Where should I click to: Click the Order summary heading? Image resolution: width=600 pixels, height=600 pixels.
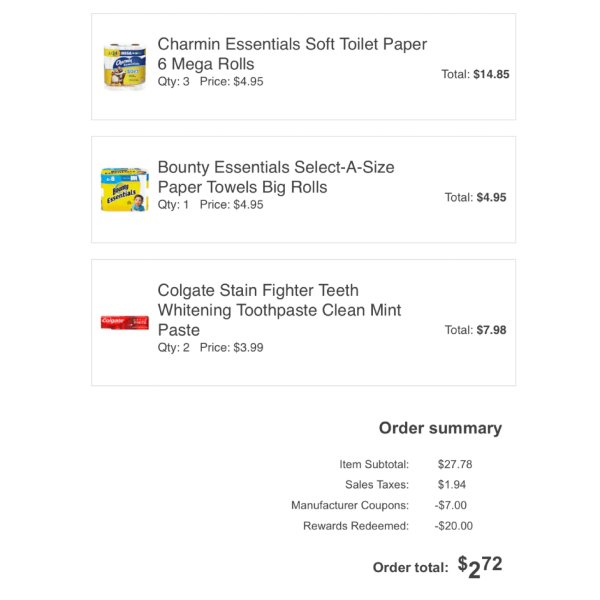pos(440,428)
